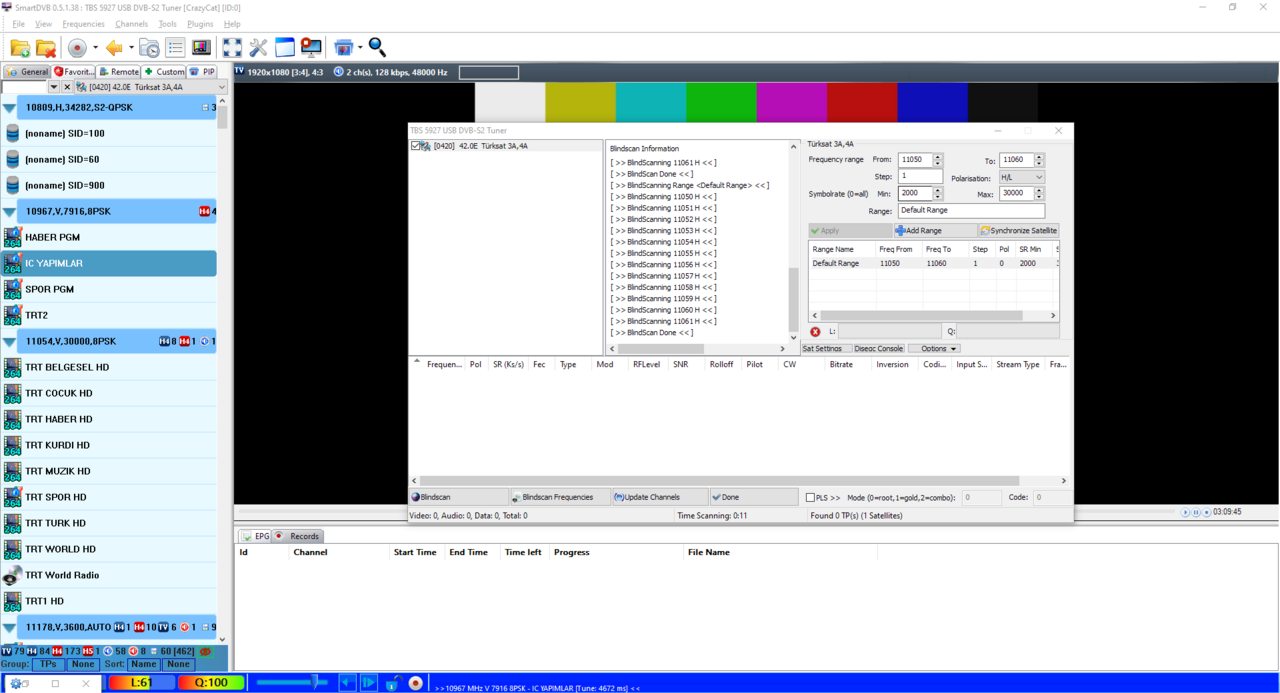The width and height of the screenshot is (1280, 693).
Task: Click the Add Range button
Action: 918,231
